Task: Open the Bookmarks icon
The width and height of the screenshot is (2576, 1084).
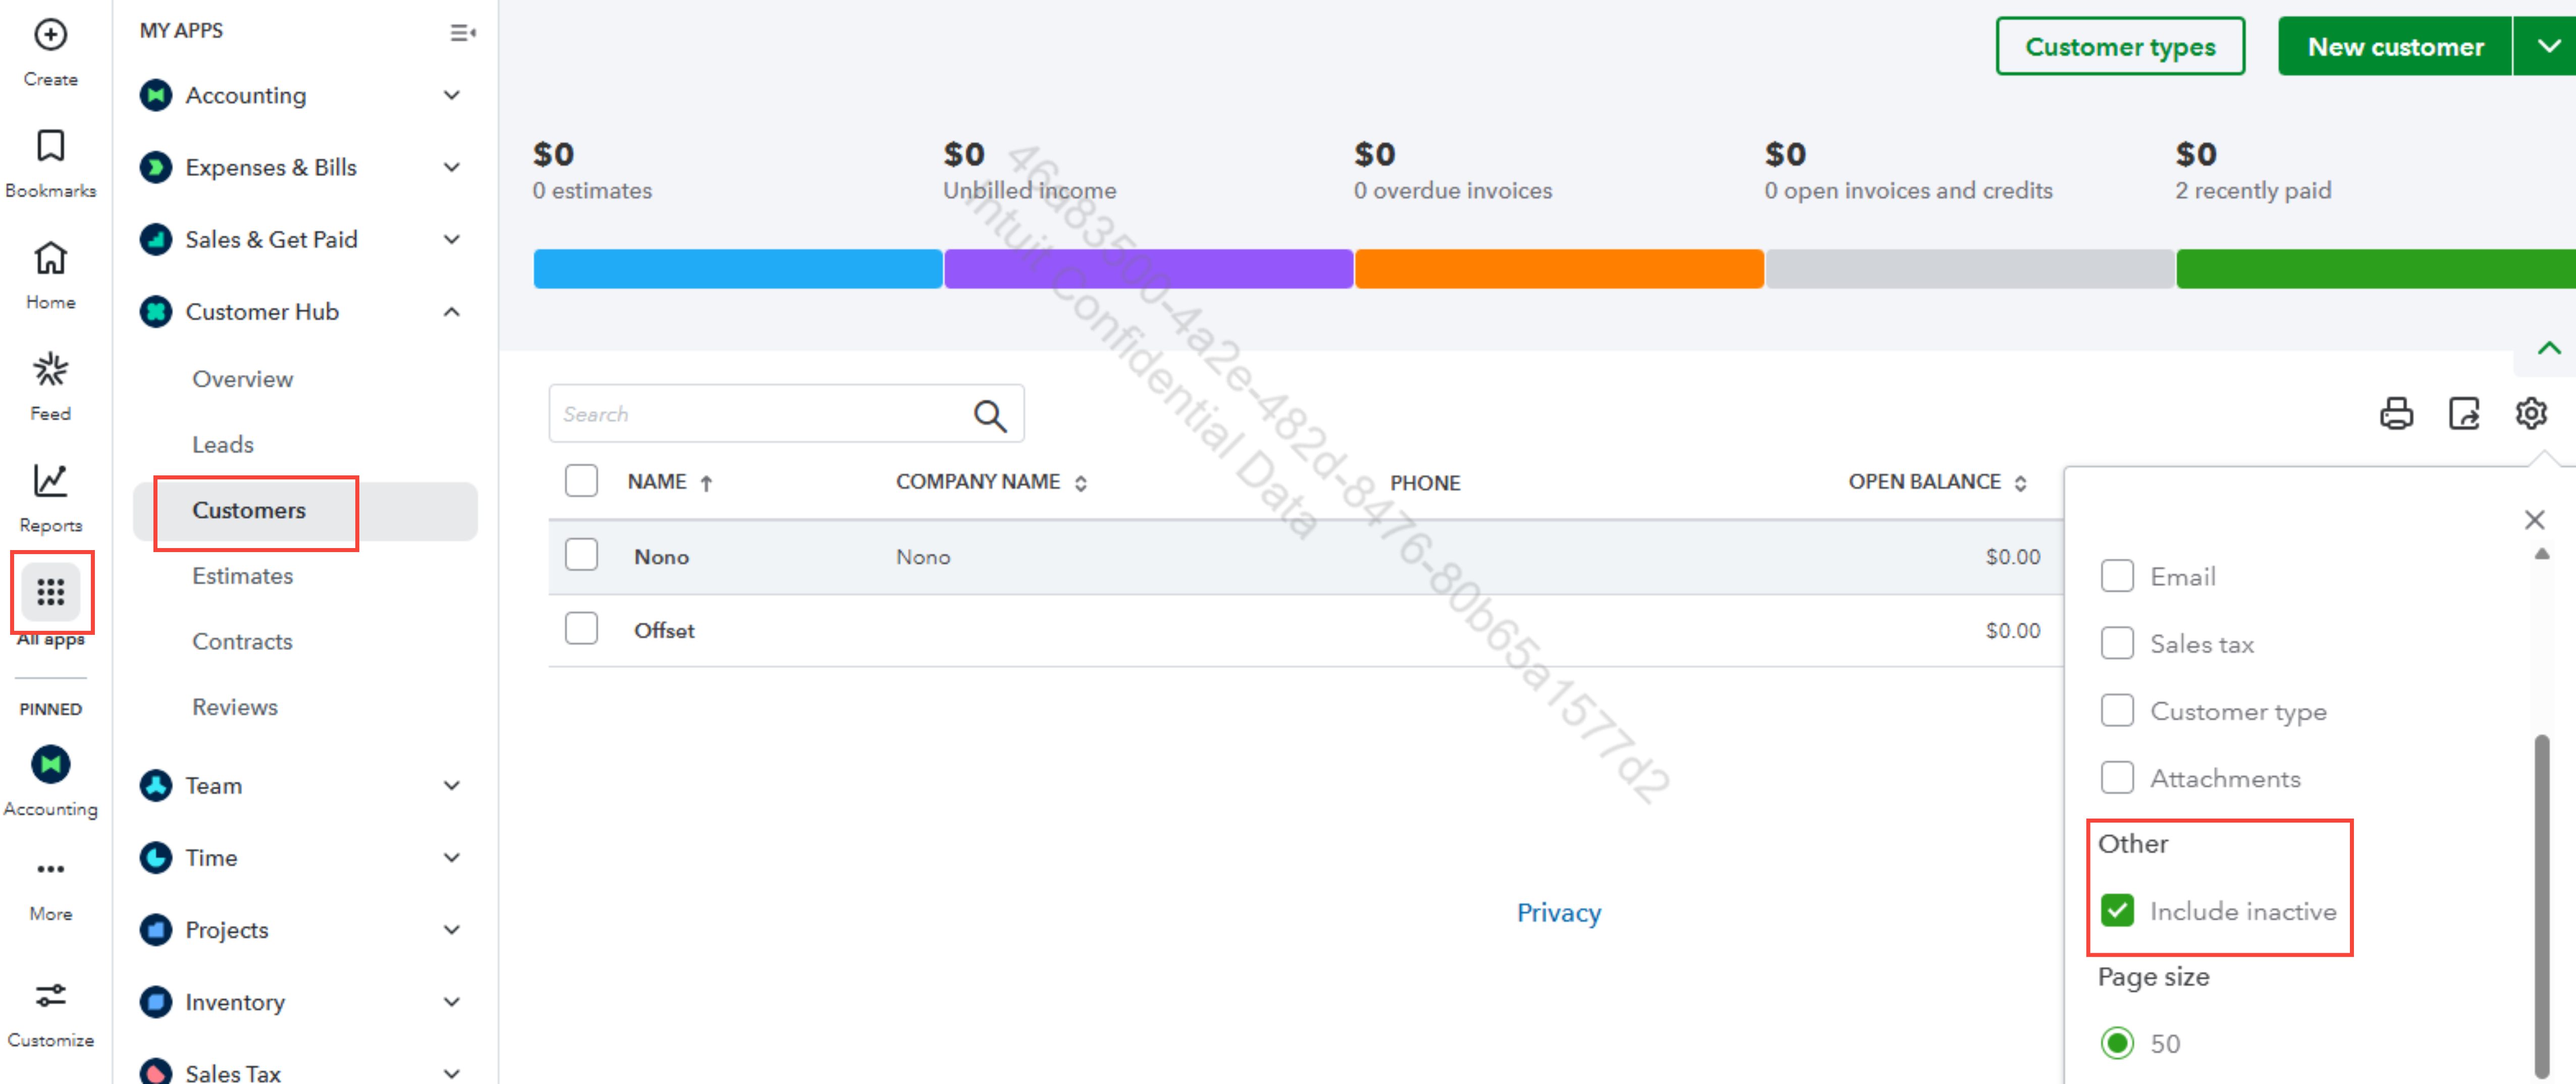Action: coord(50,147)
